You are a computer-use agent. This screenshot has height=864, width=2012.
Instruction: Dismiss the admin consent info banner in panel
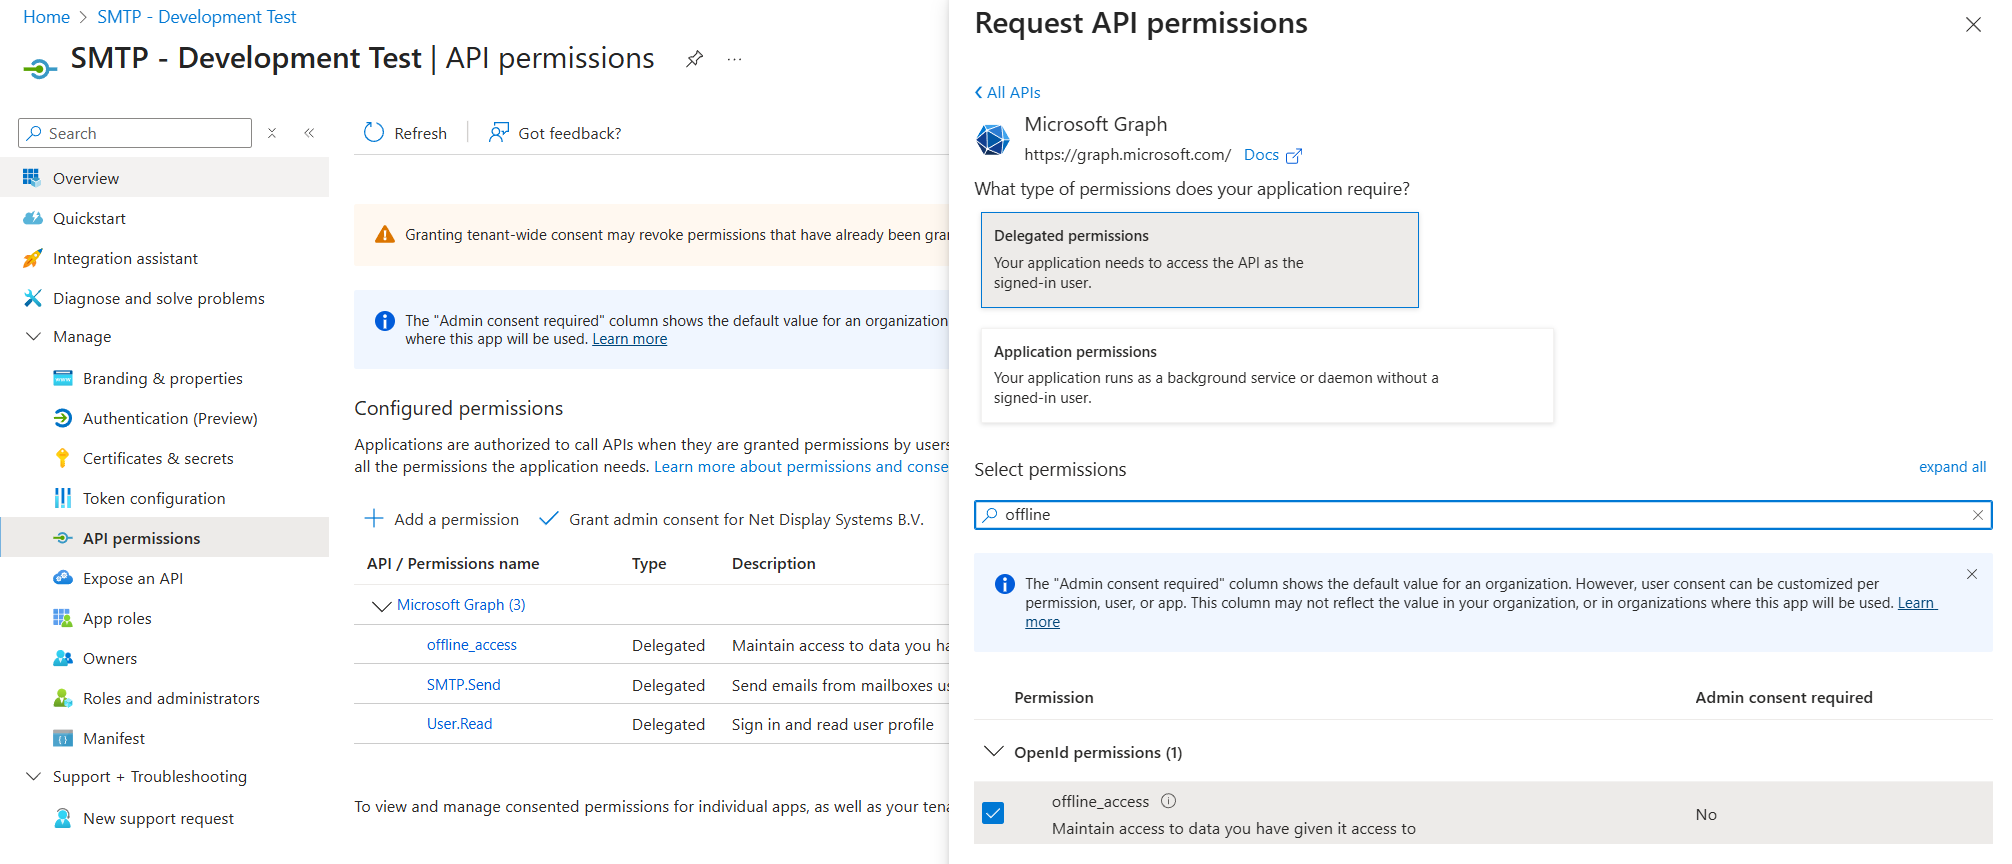coord(1972,574)
